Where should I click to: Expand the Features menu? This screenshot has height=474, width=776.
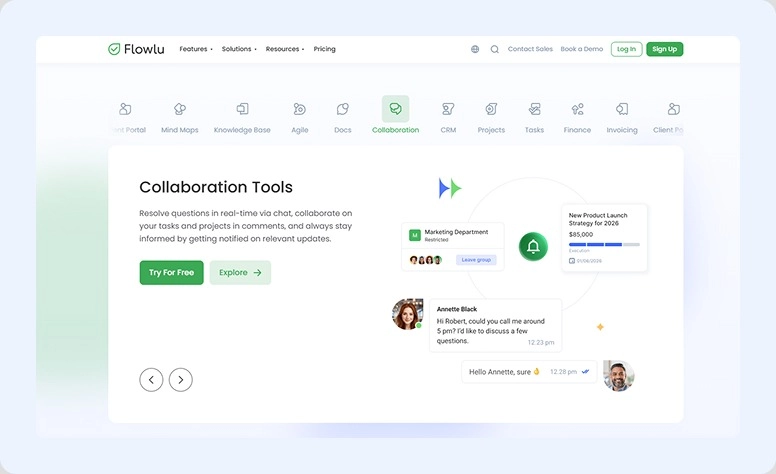(196, 49)
